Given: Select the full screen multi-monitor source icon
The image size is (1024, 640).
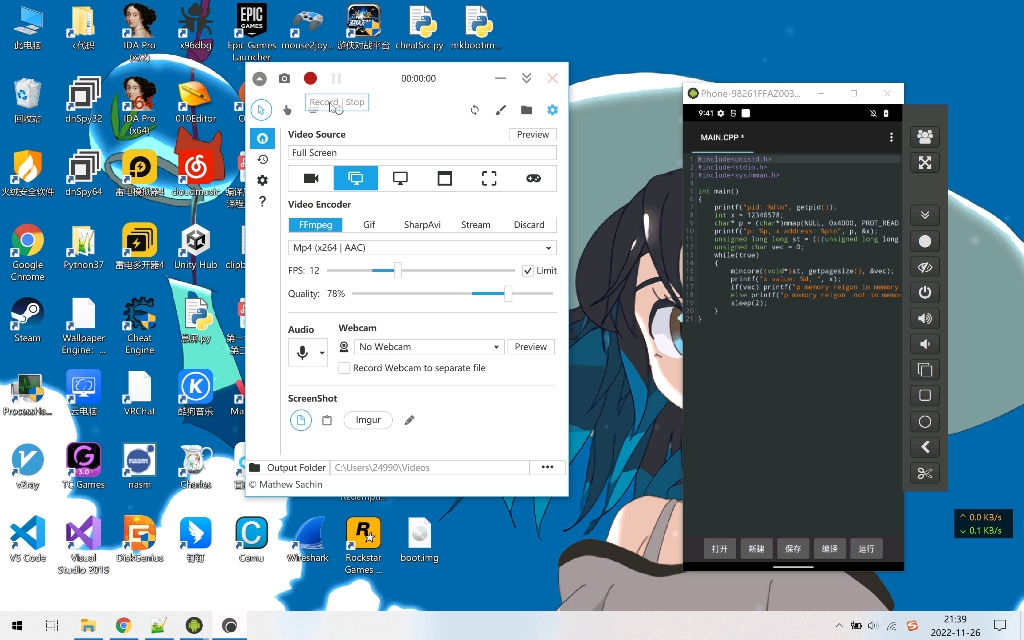Looking at the screenshot, I should 356,178.
